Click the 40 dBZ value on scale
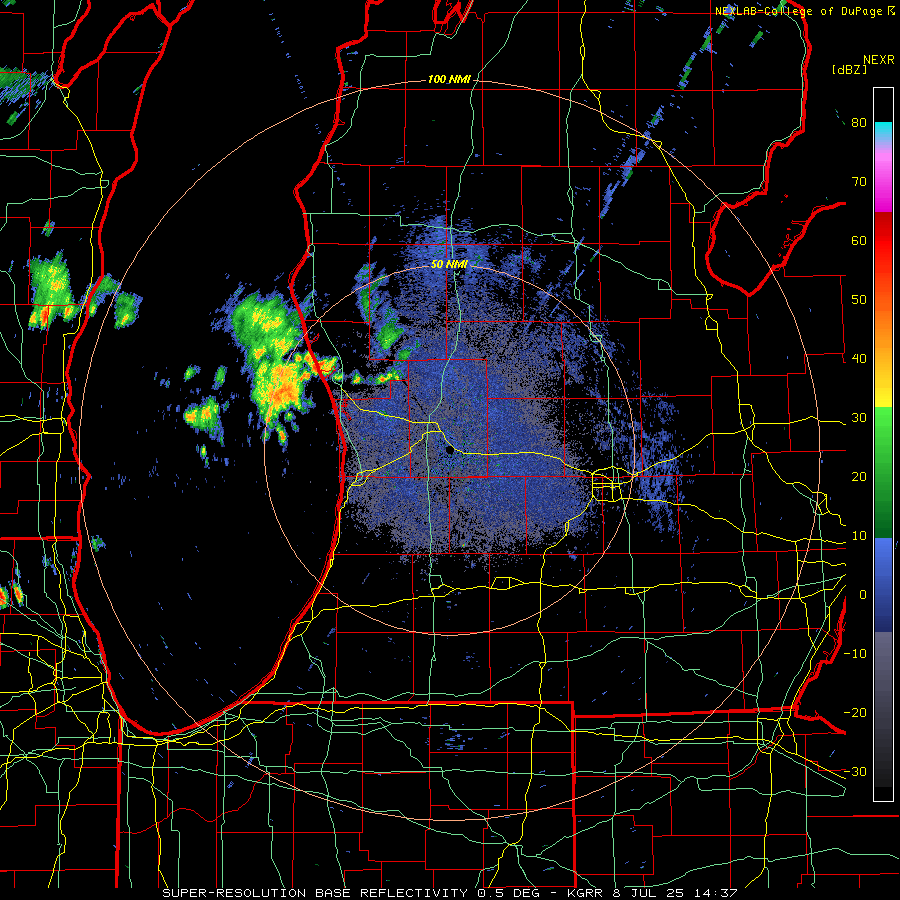Viewport: 900px width, 900px height. click(859, 359)
